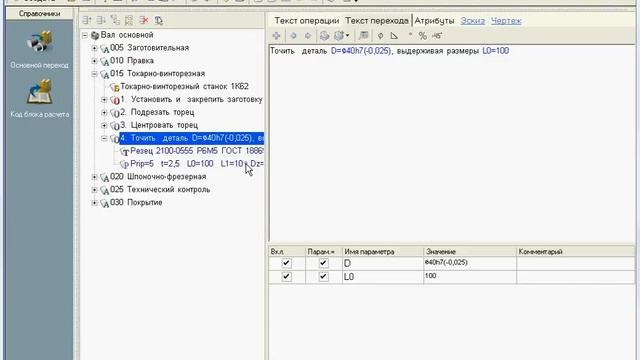
Task: Expand the 005 Заготовительная operation
Action: click(x=94, y=48)
